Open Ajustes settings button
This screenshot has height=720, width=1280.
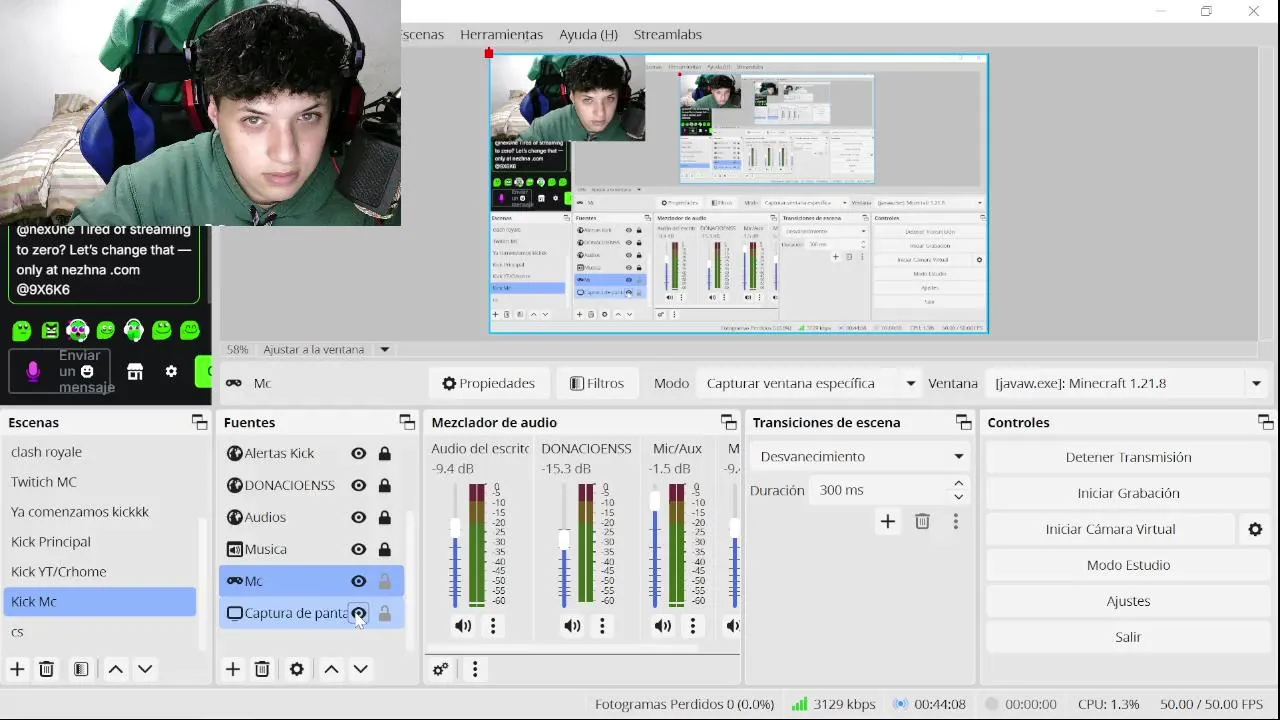tap(1128, 601)
